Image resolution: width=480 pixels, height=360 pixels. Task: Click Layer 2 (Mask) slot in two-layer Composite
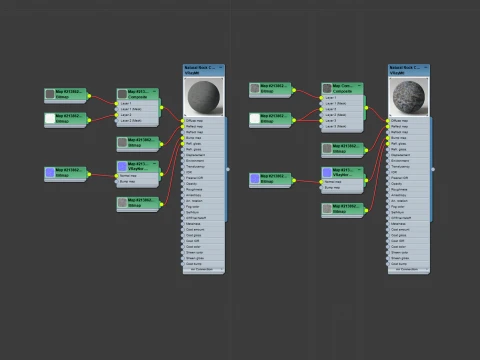coord(137,120)
